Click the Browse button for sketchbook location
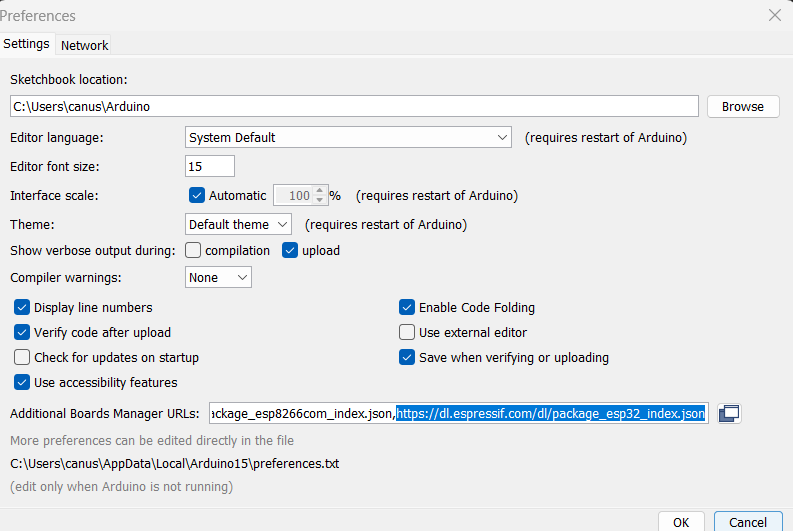Image resolution: width=793 pixels, height=531 pixels. pos(742,107)
